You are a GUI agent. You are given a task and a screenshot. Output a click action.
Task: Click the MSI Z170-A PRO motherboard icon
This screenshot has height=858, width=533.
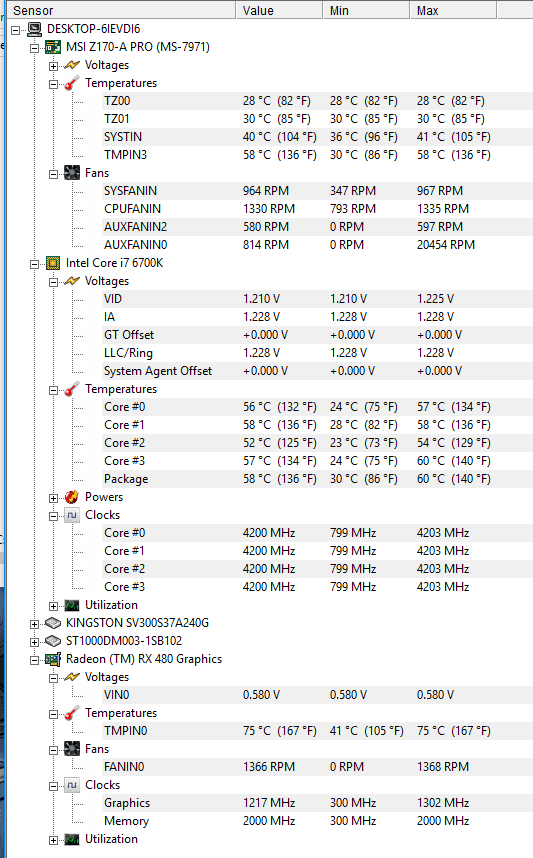(x=53, y=47)
